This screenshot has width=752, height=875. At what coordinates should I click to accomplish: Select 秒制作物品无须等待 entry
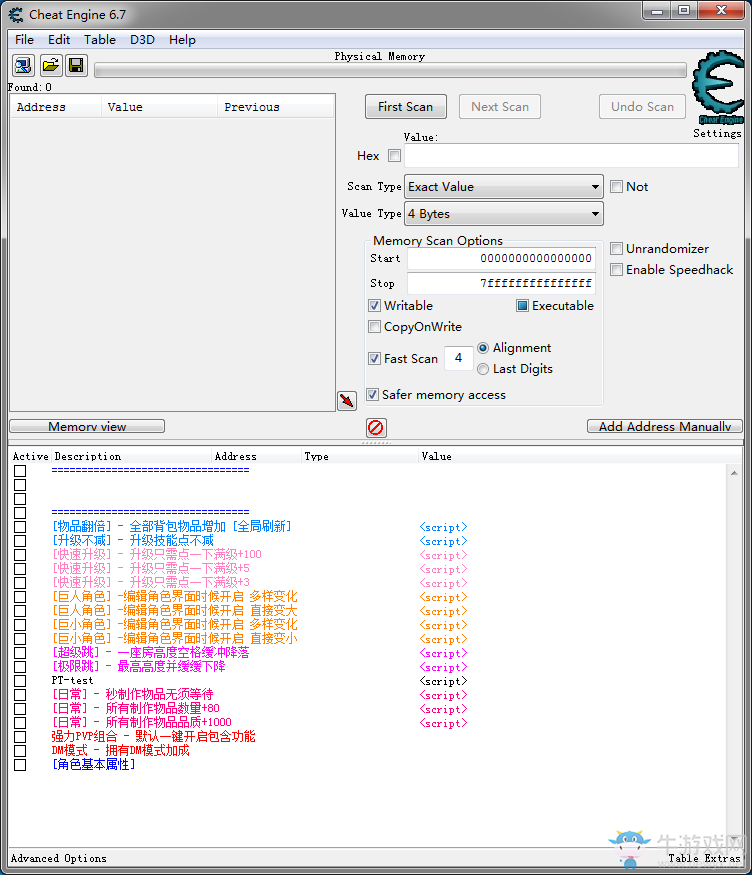[133, 695]
